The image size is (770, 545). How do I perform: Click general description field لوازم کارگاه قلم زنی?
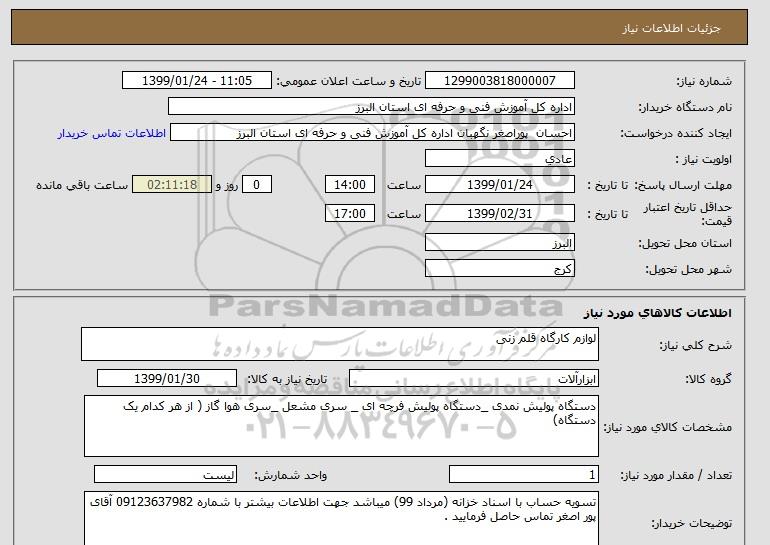[340, 344]
